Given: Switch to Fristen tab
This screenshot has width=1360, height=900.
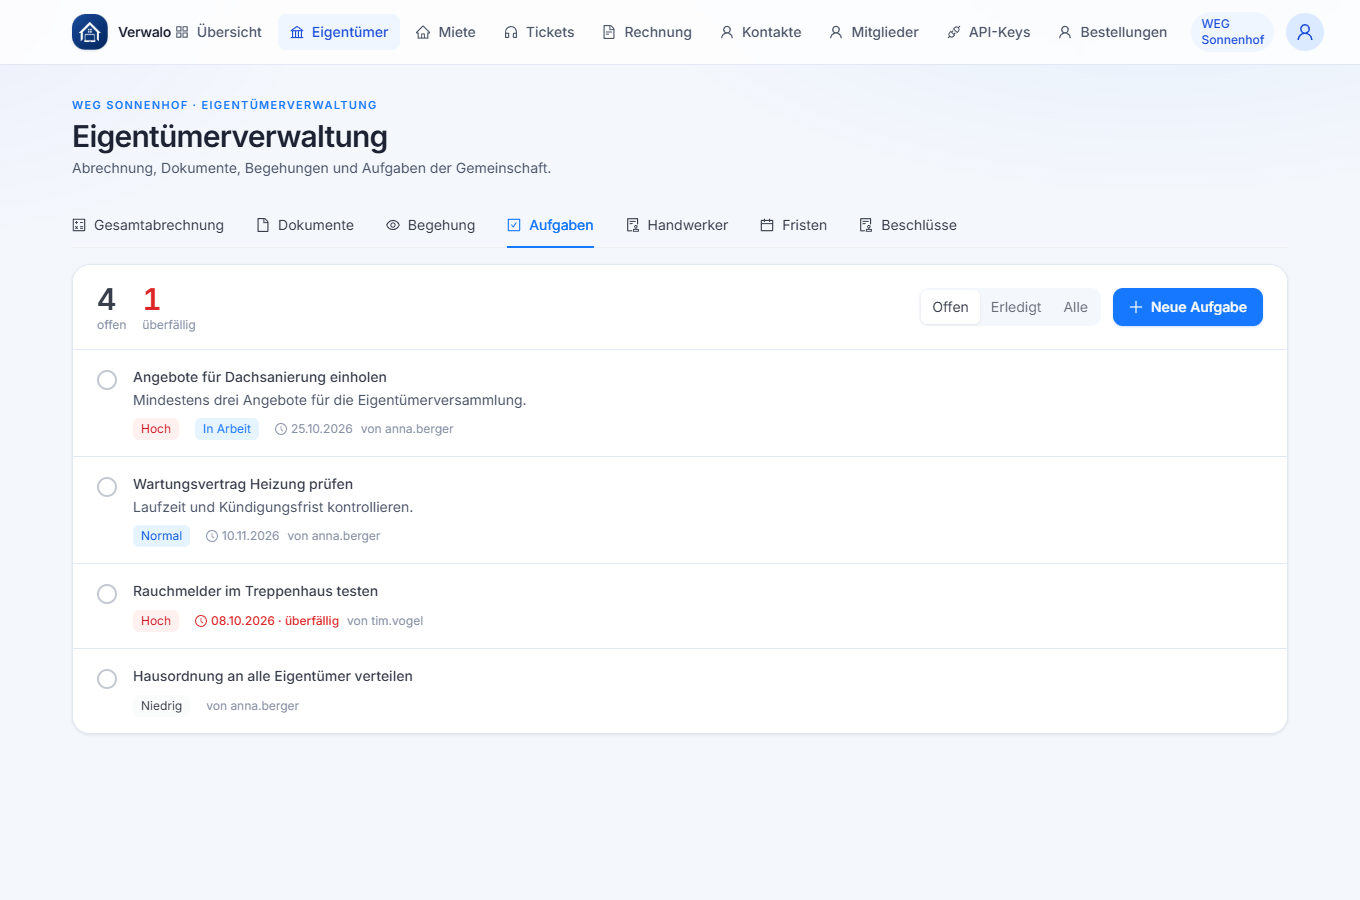Looking at the screenshot, I should click(x=794, y=225).
